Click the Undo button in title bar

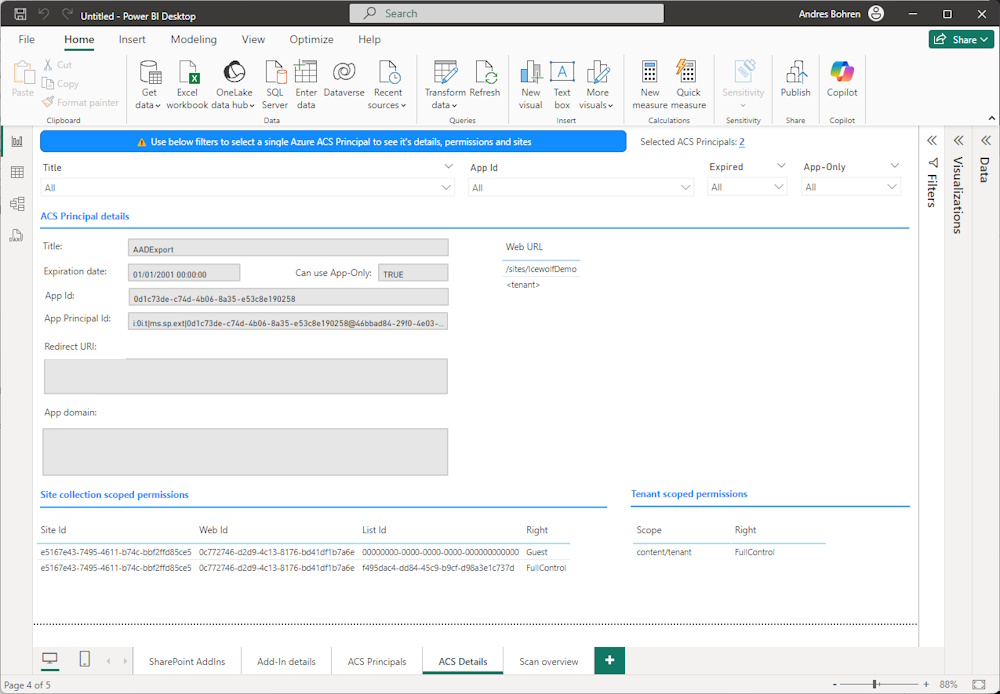click(43, 14)
